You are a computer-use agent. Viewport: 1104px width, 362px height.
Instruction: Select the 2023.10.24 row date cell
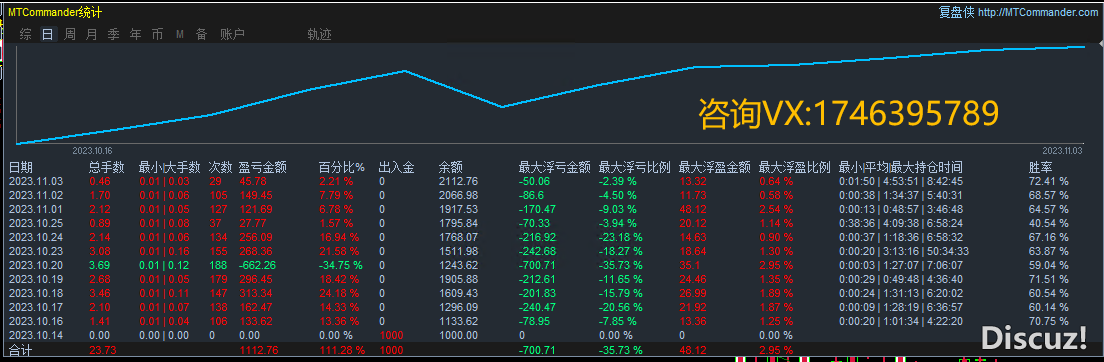coord(36,237)
